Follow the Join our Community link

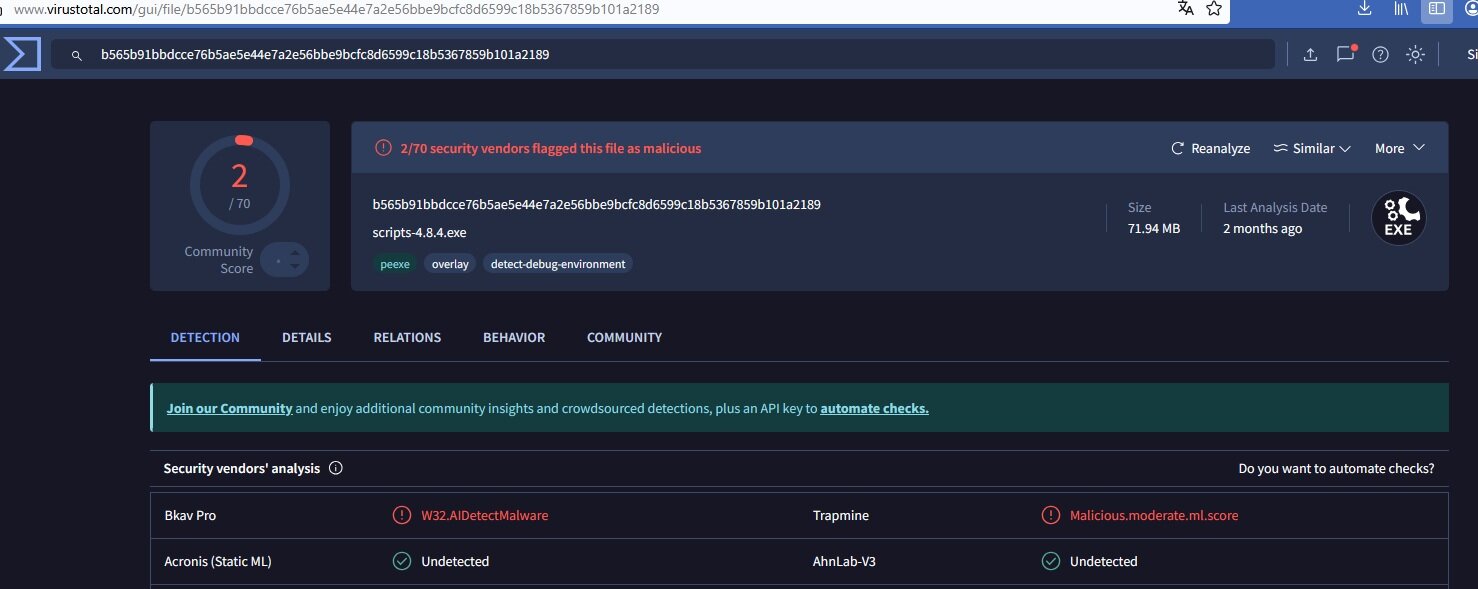229,408
